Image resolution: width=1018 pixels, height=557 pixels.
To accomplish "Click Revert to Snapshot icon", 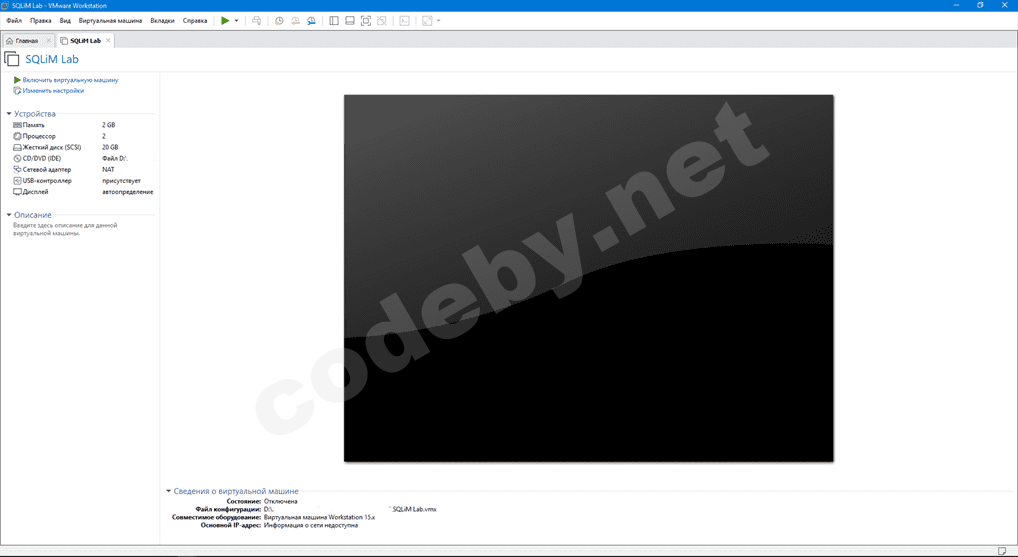I will pyautogui.click(x=295, y=21).
